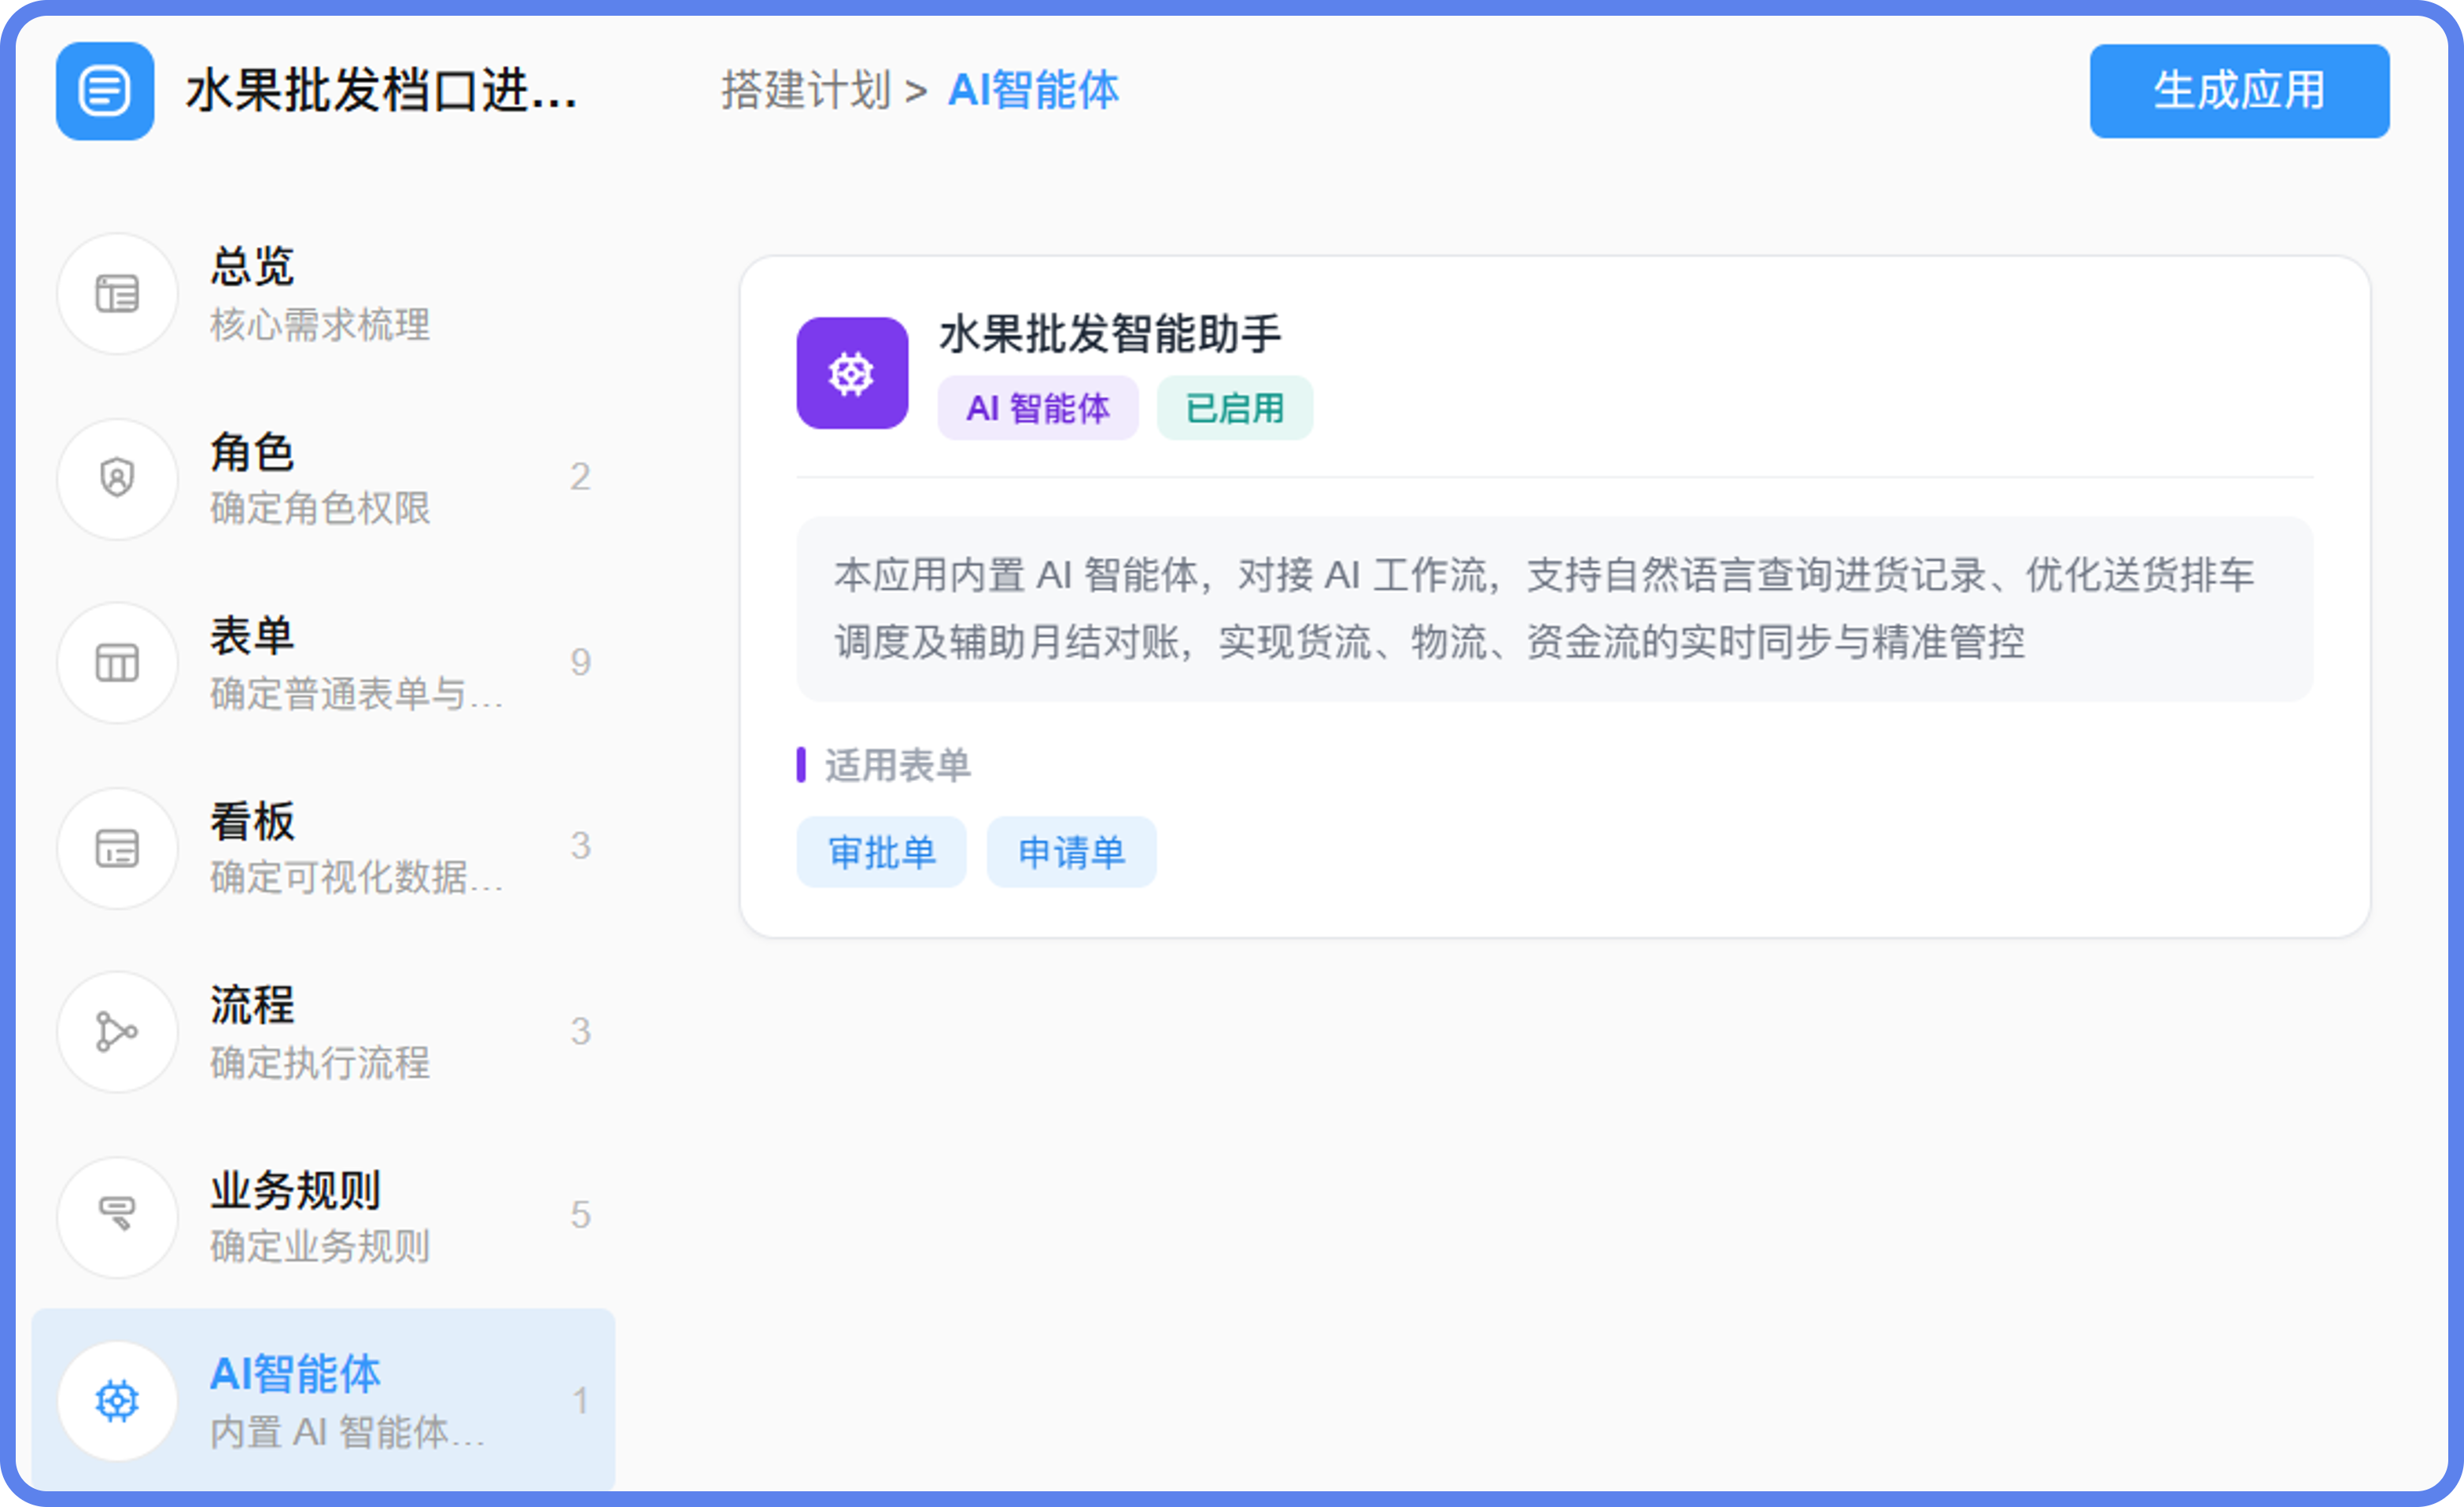Switch to the 表单 section label

252,636
